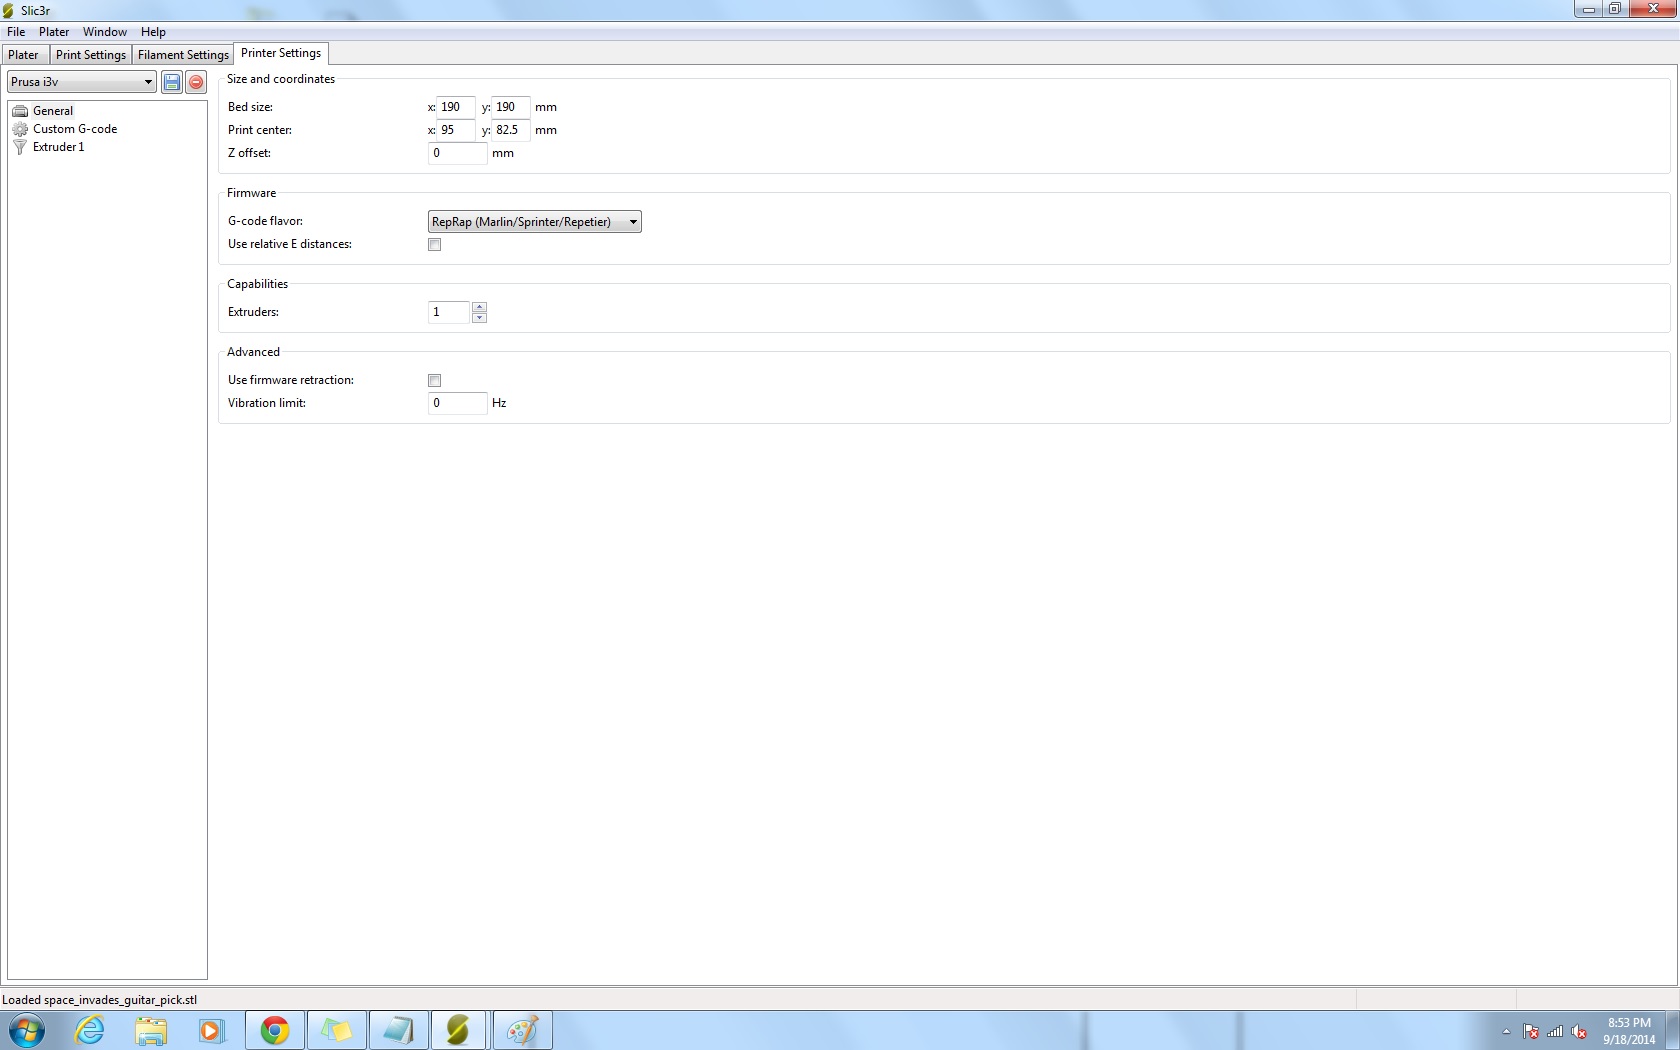Switch to Google Chrome in taskbar

click(x=275, y=1030)
